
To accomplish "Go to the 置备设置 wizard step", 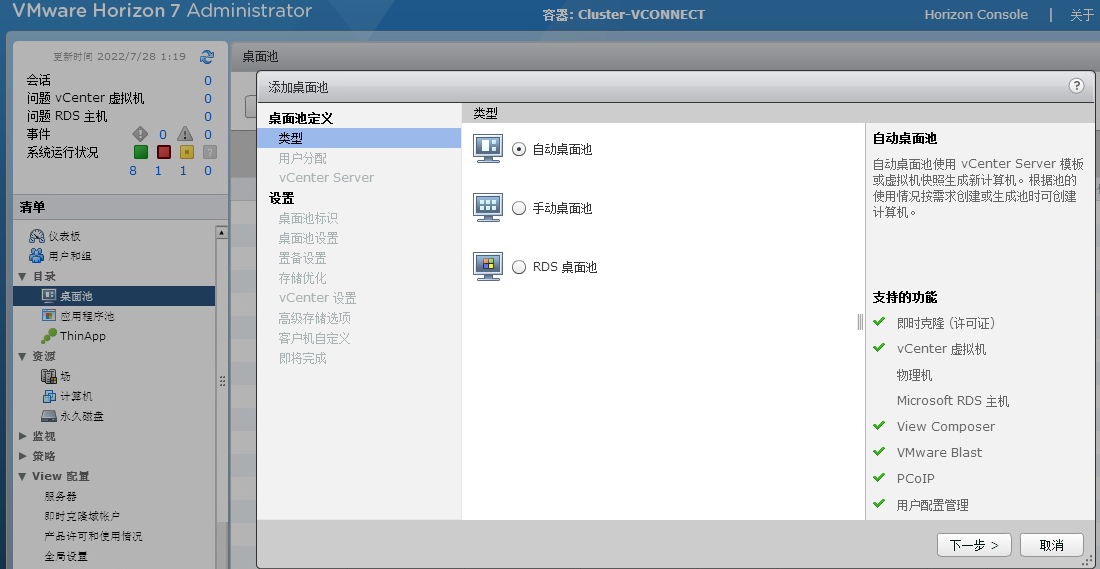I will 302,258.
